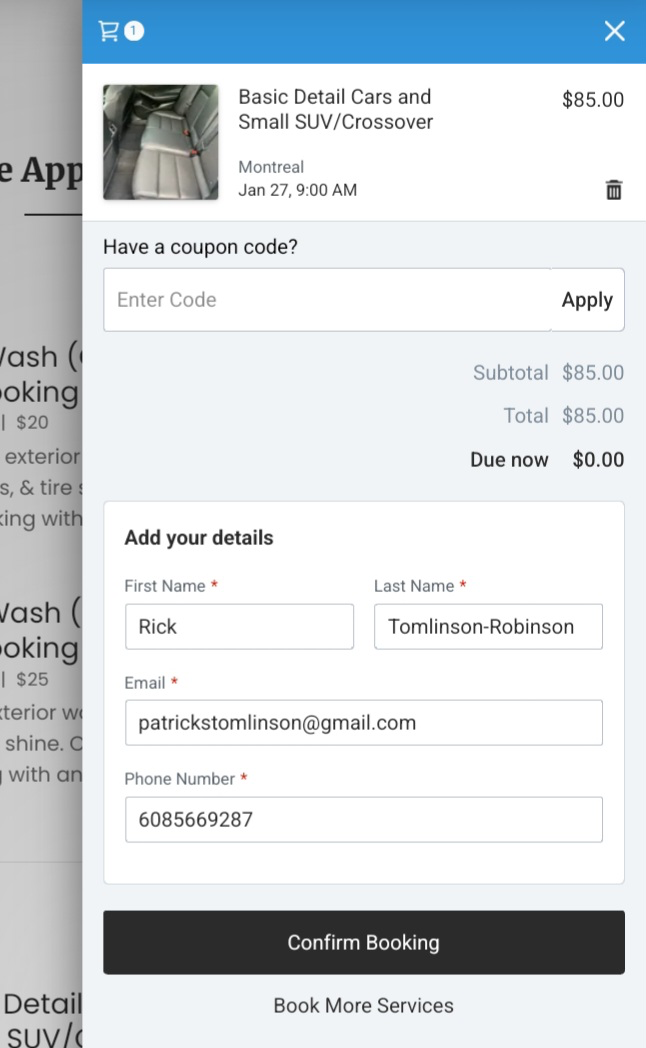Open the shopping cart icon

(109, 31)
